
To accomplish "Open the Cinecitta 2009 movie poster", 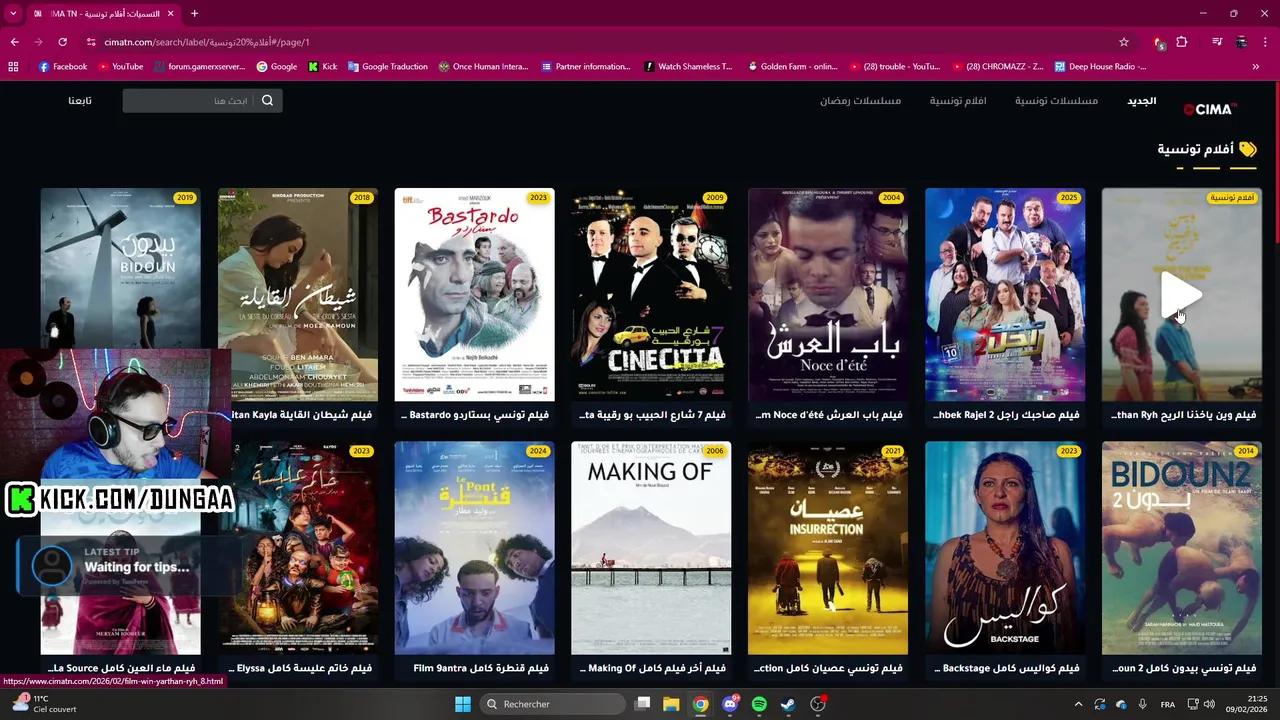I will tap(651, 295).
